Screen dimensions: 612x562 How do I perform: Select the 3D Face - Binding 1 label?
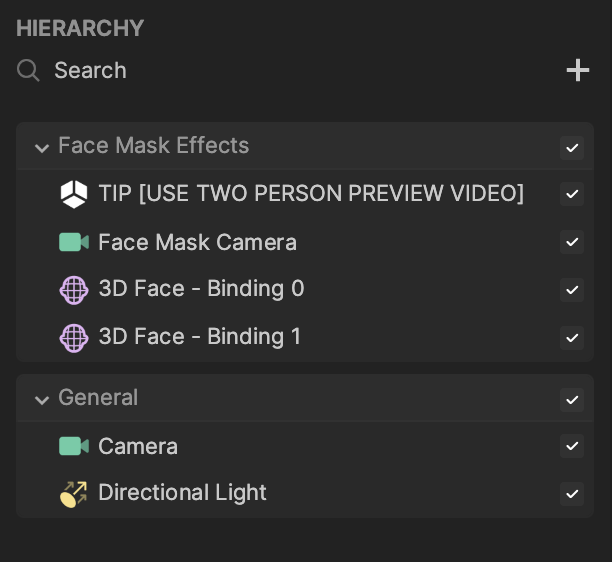pyautogui.click(x=200, y=336)
